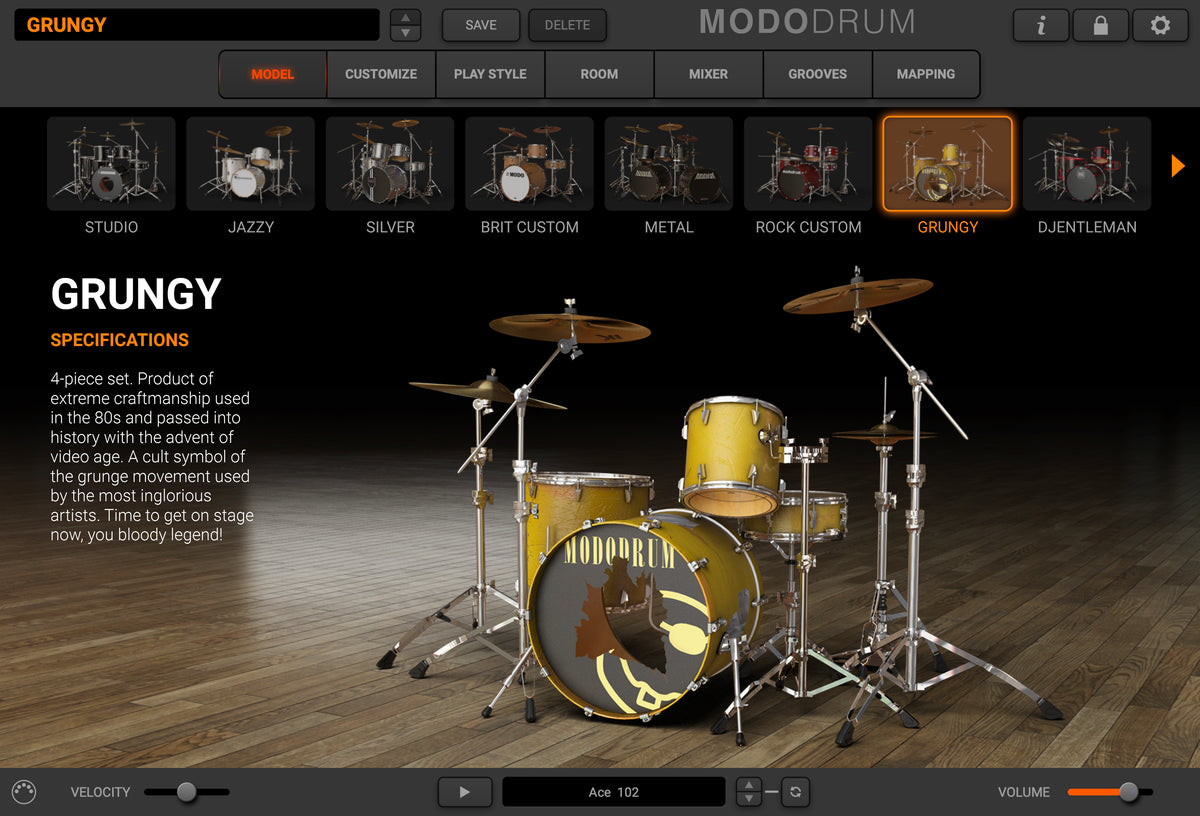Click the yellow rack tom drum

click(733, 455)
